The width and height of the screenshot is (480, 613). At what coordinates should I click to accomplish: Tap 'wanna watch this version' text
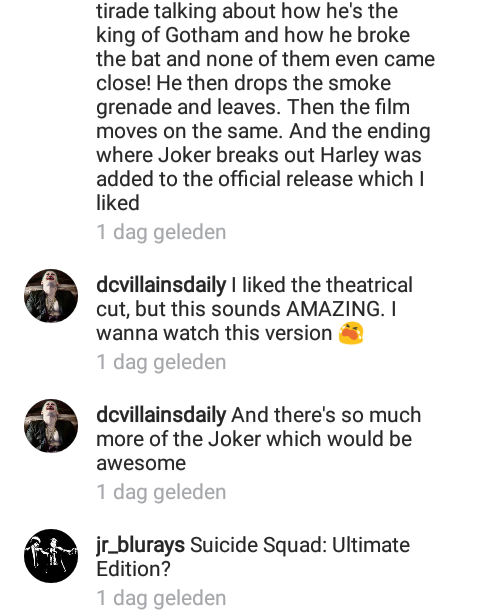click(214, 333)
